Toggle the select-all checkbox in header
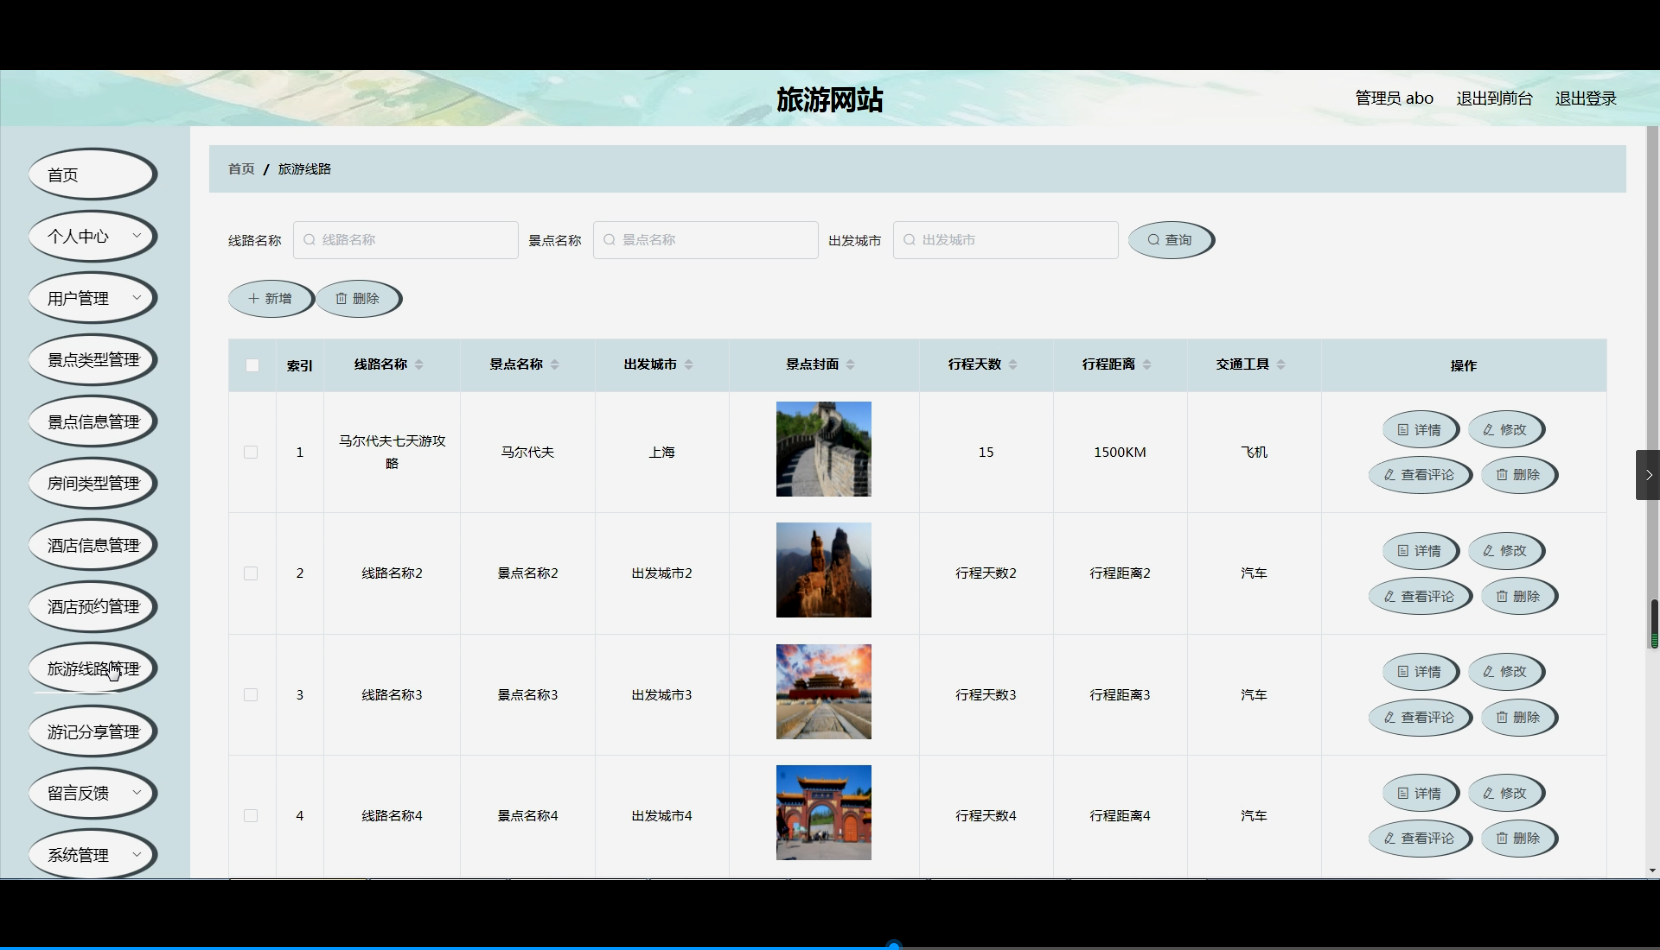Image resolution: width=1660 pixels, height=950 pixels. [252, 365]
